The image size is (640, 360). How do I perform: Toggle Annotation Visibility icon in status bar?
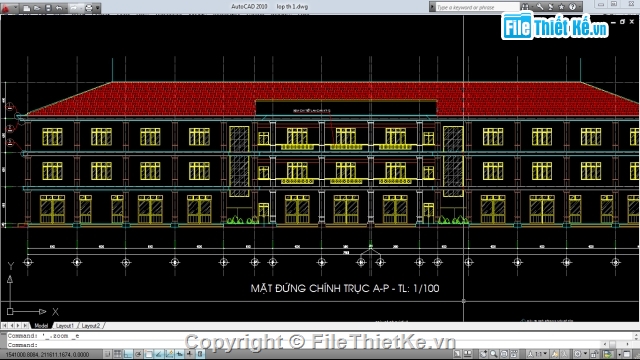[555, 354]
